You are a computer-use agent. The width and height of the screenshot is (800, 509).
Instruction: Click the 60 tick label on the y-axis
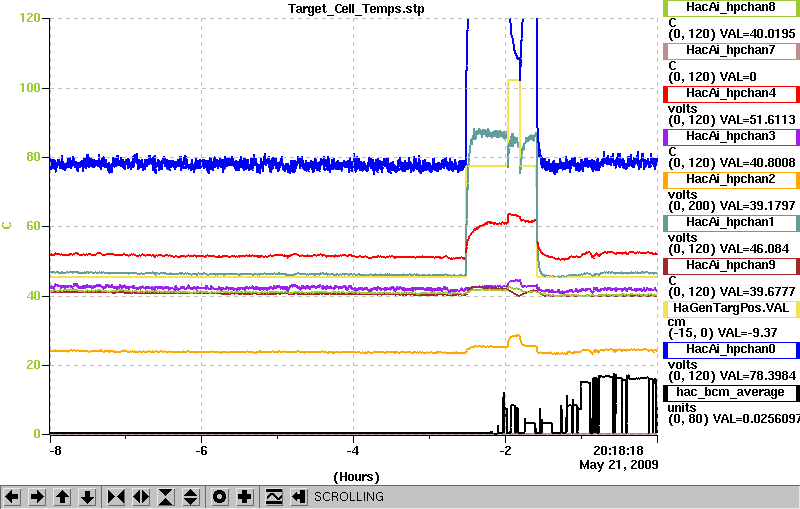pos(33,226)
